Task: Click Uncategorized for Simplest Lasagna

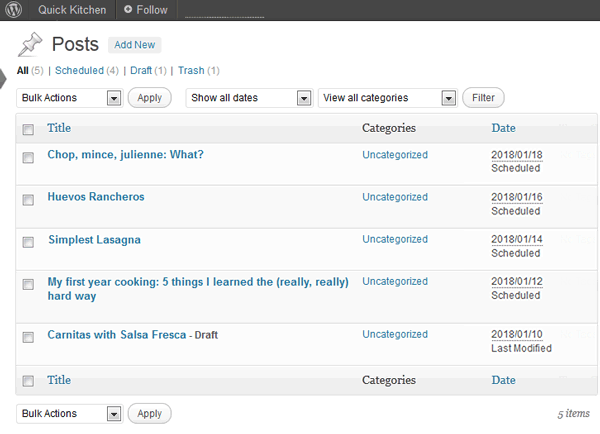Action: 394,240
